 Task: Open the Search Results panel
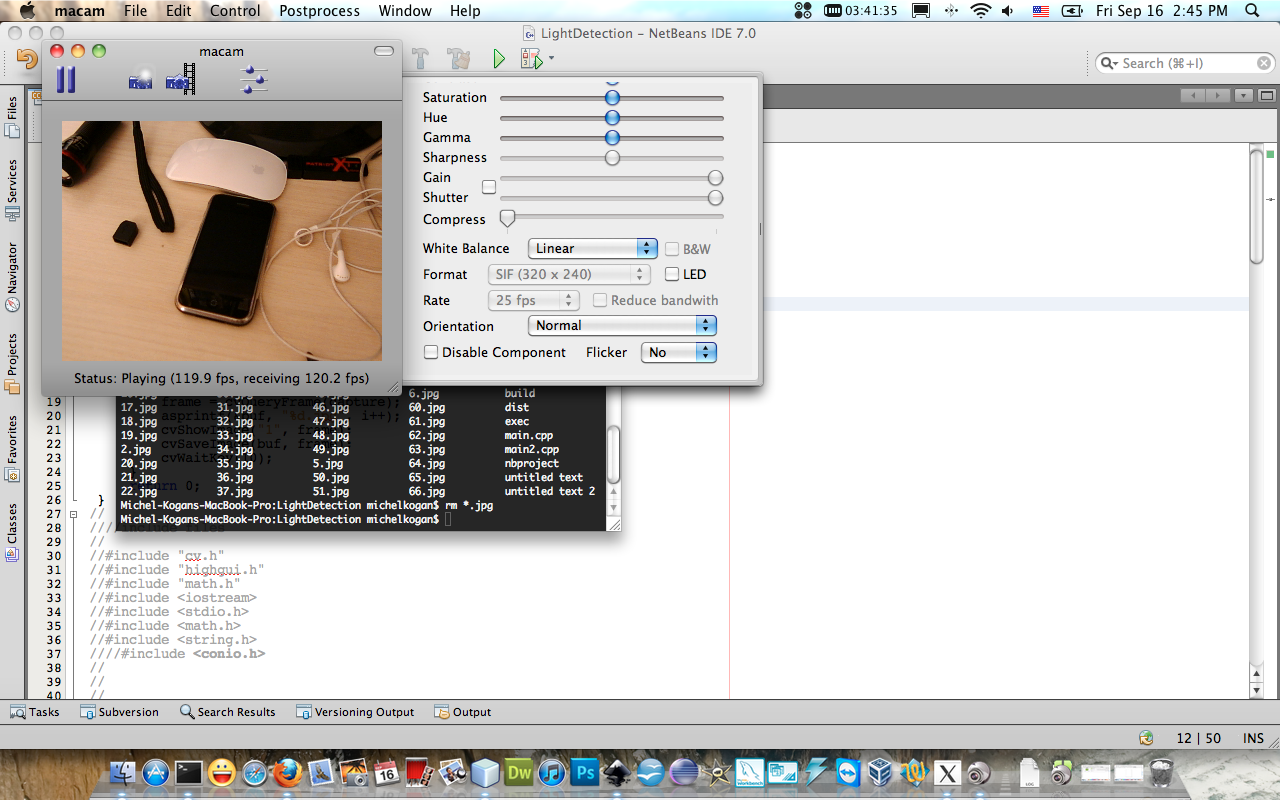[x=227, y=712]
